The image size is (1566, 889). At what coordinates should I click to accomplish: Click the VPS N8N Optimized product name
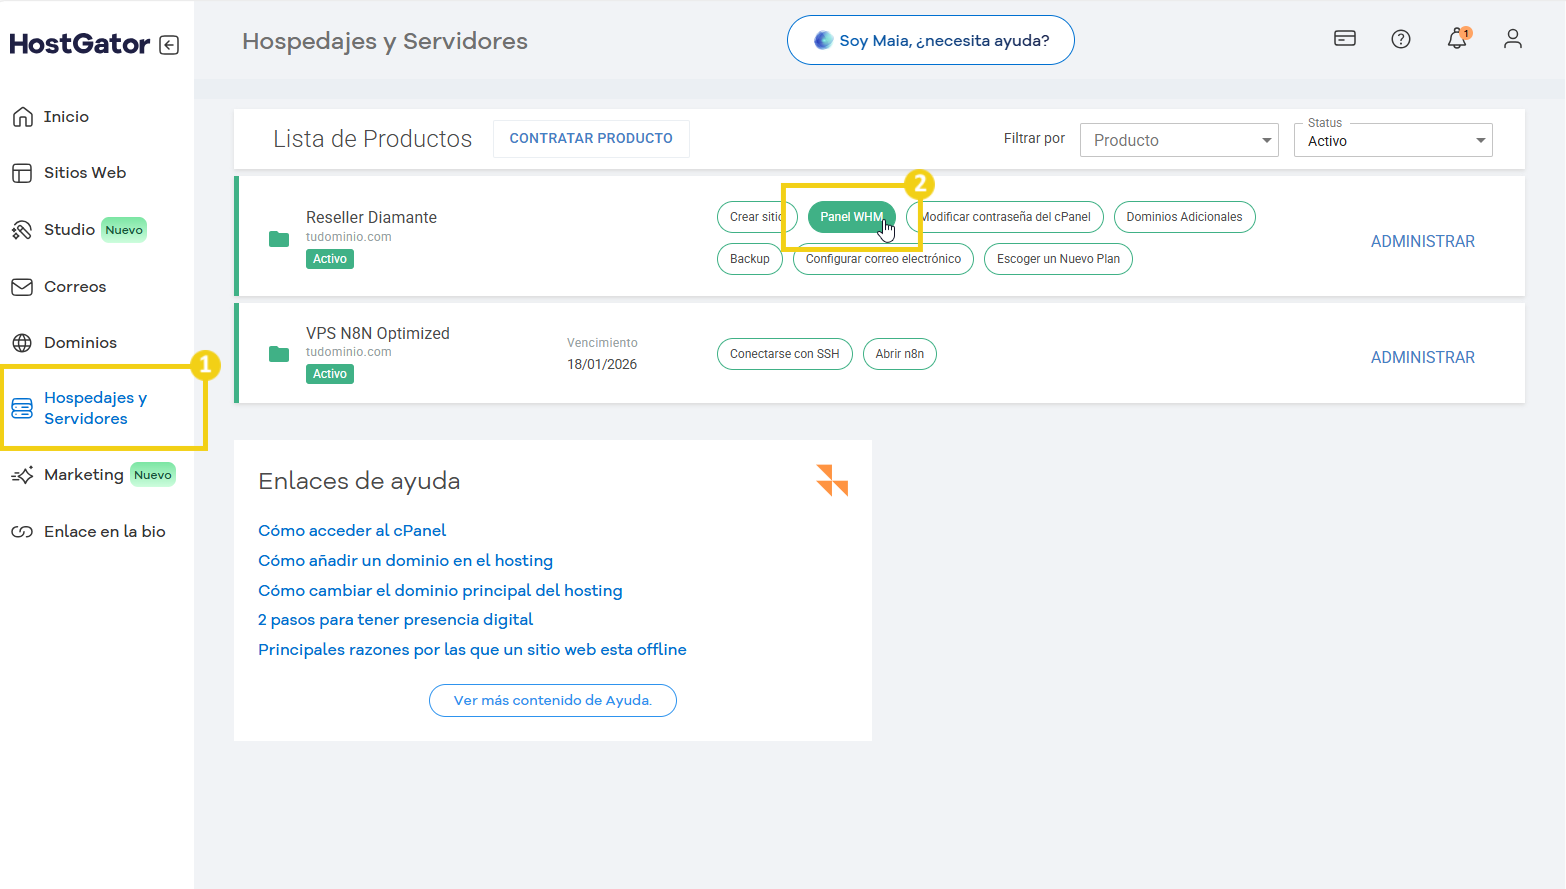[x=378, y=333]
